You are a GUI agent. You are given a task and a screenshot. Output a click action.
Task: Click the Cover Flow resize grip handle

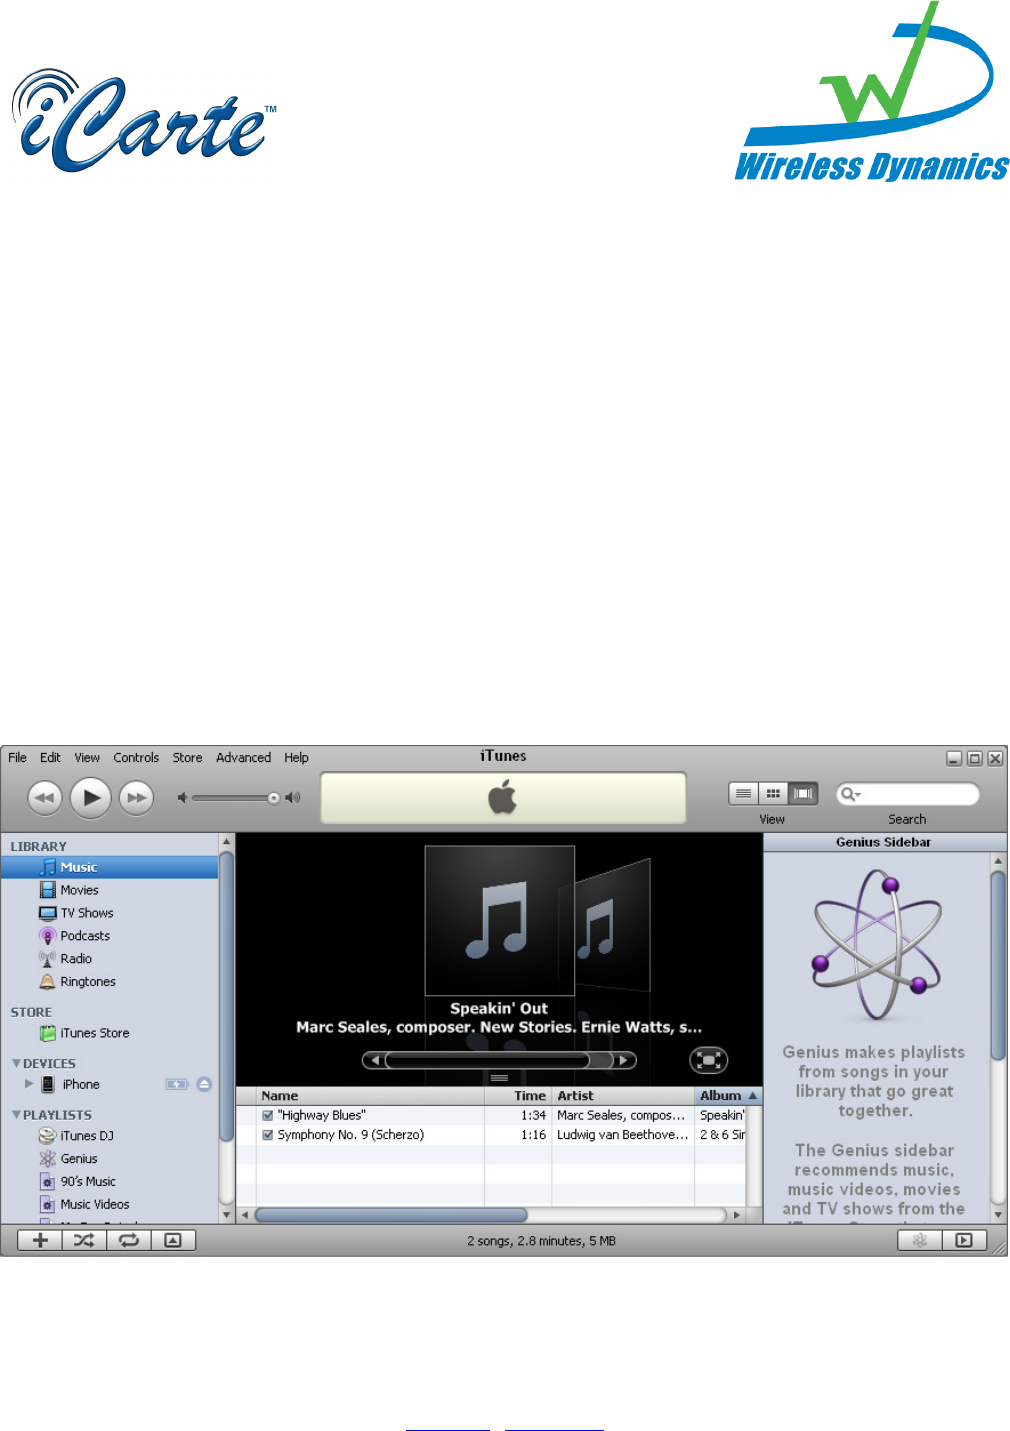tap(499, 1078)
